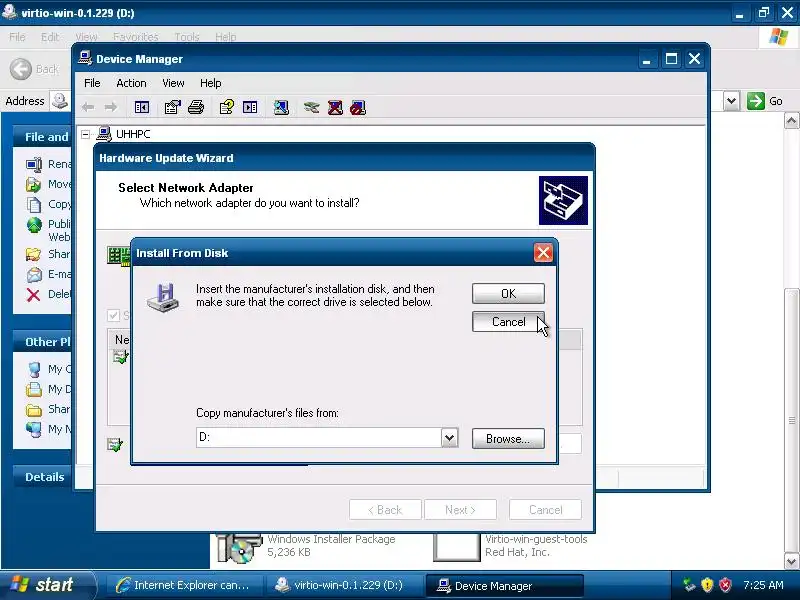Toggle the greyed checkbox in the hardware wizard
Viewport: 800px width, 600px height.
coord(113,316)
